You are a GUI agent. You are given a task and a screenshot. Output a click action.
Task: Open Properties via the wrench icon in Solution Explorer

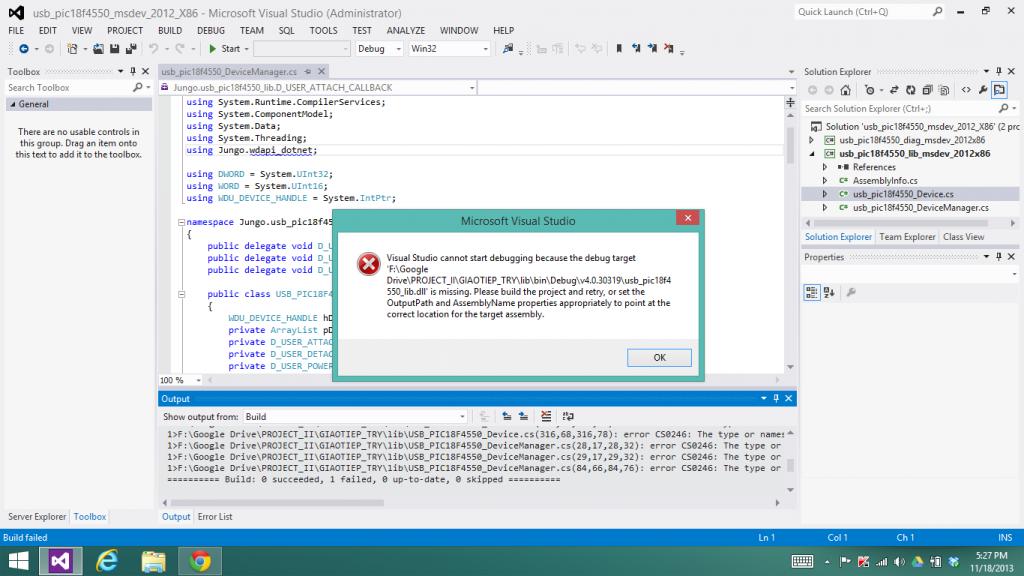984,90
